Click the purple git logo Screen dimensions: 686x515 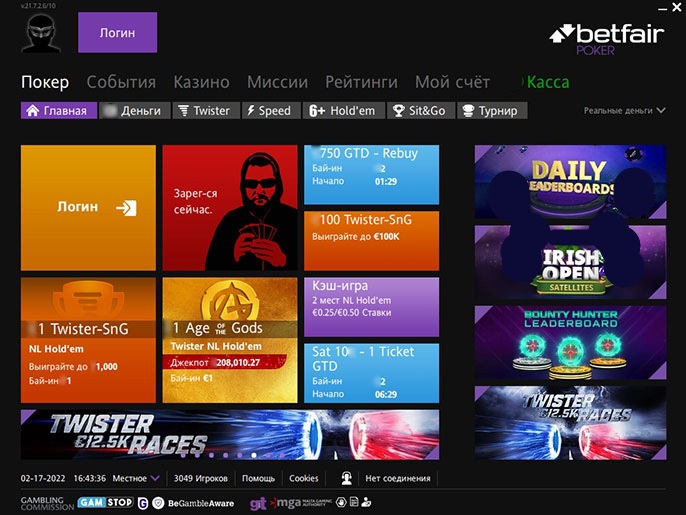[x=258, y=504]
